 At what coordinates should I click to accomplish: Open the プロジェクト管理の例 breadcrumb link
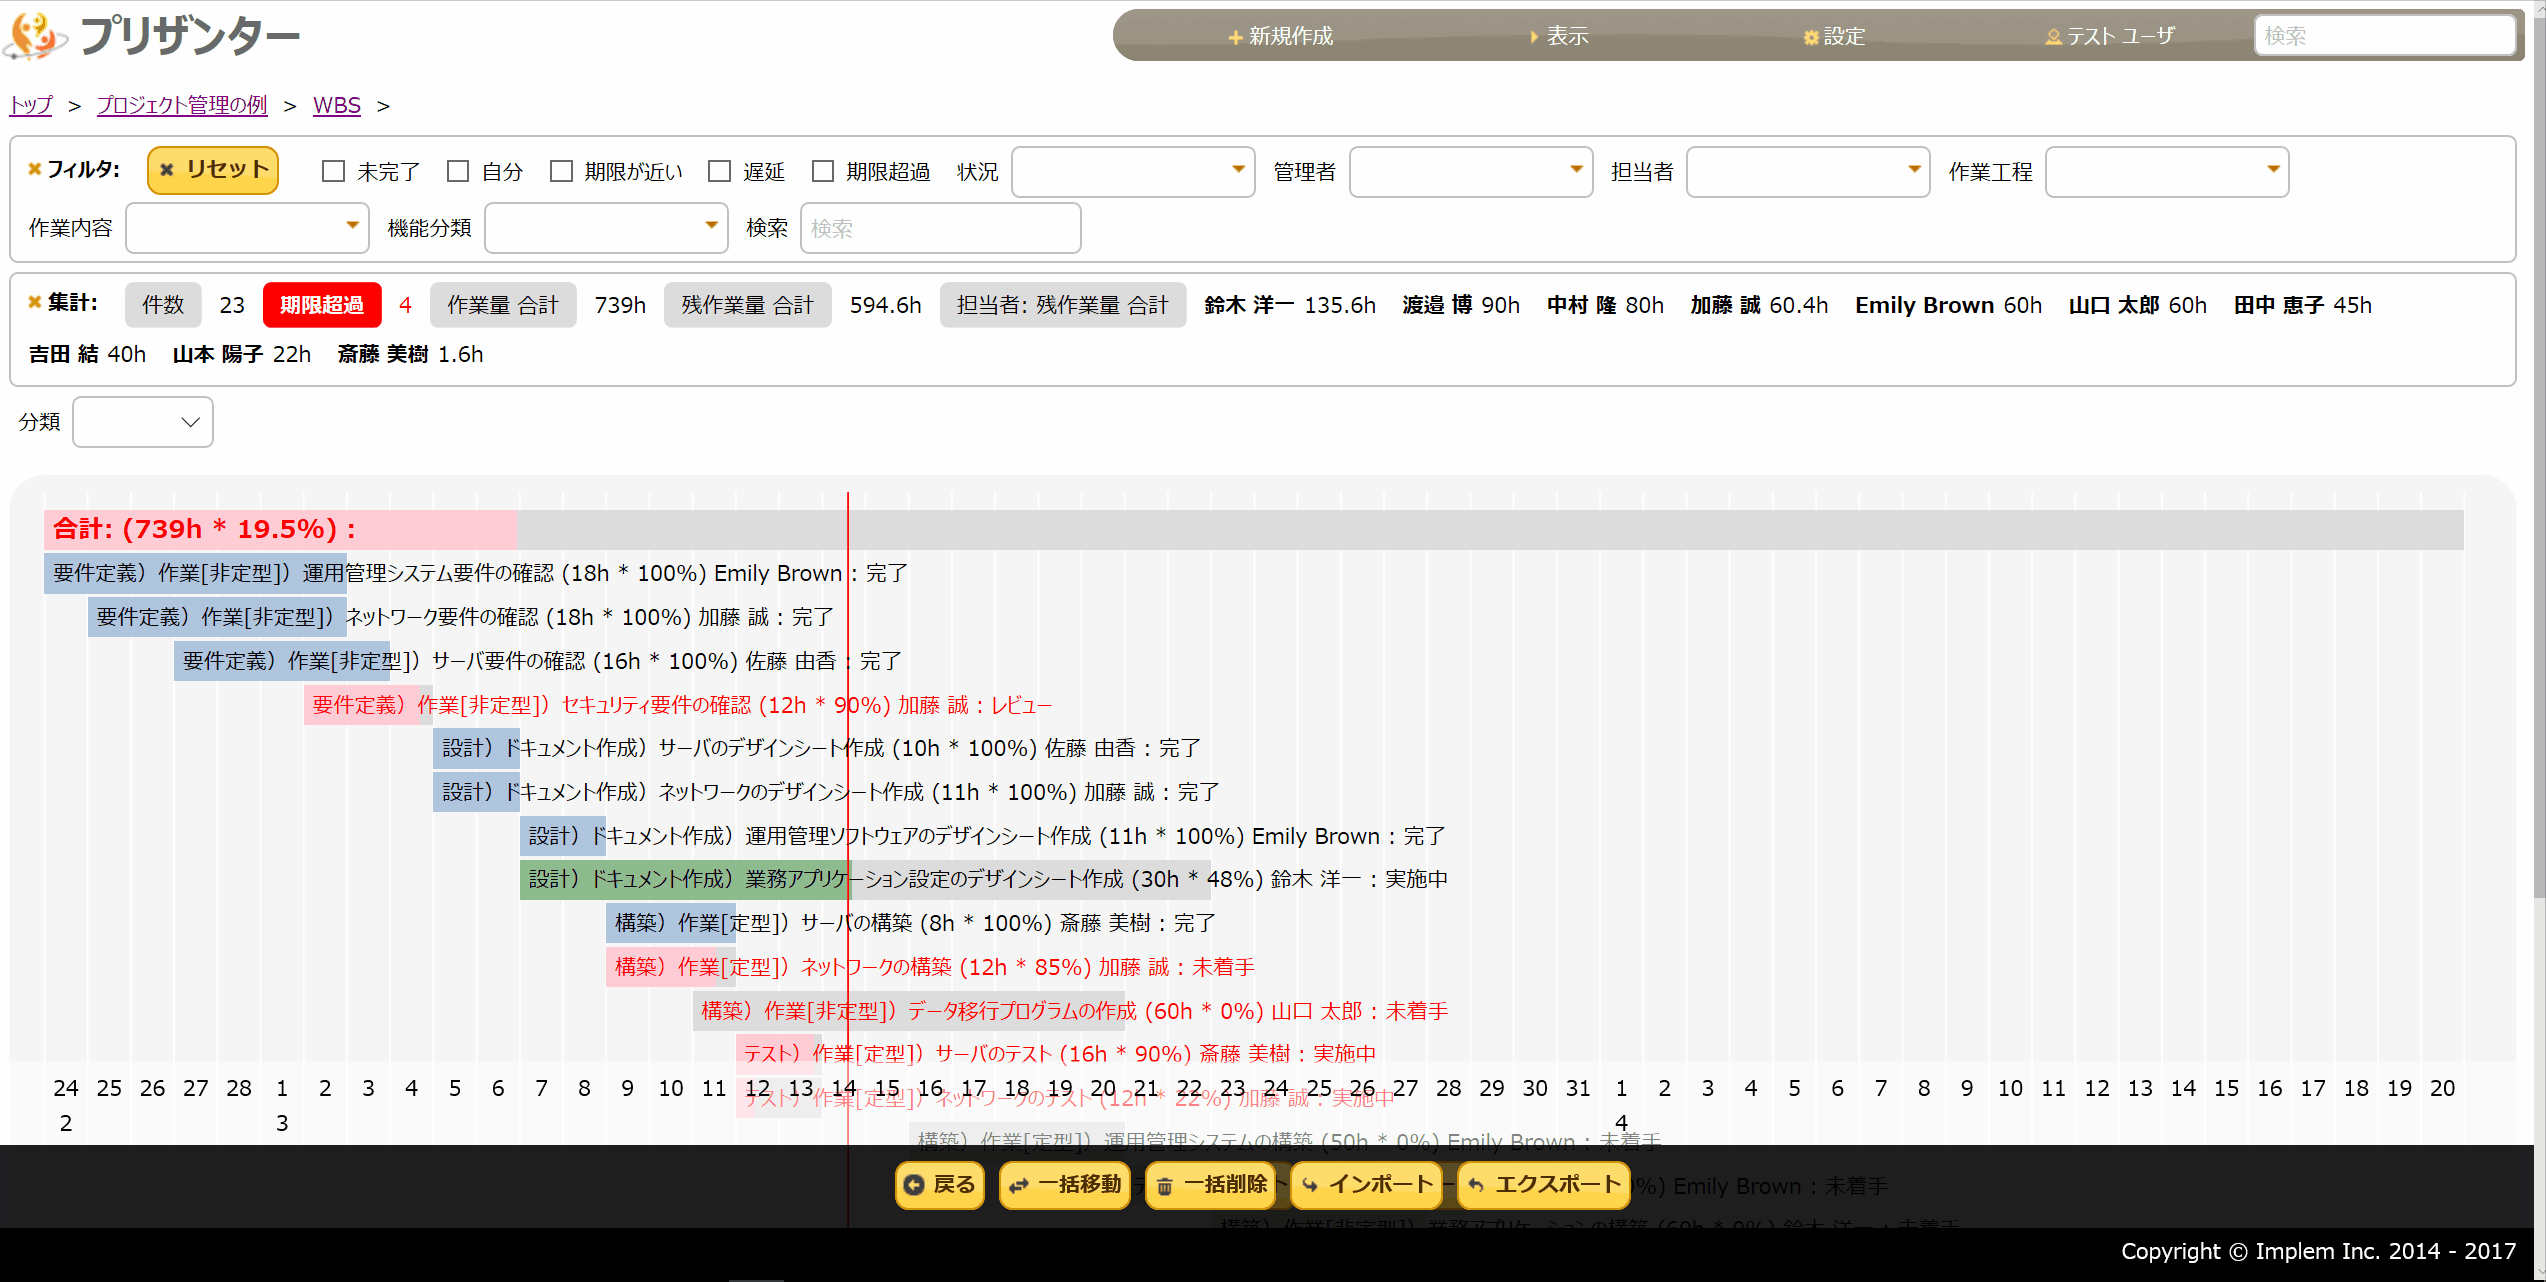tap(182, 105)
